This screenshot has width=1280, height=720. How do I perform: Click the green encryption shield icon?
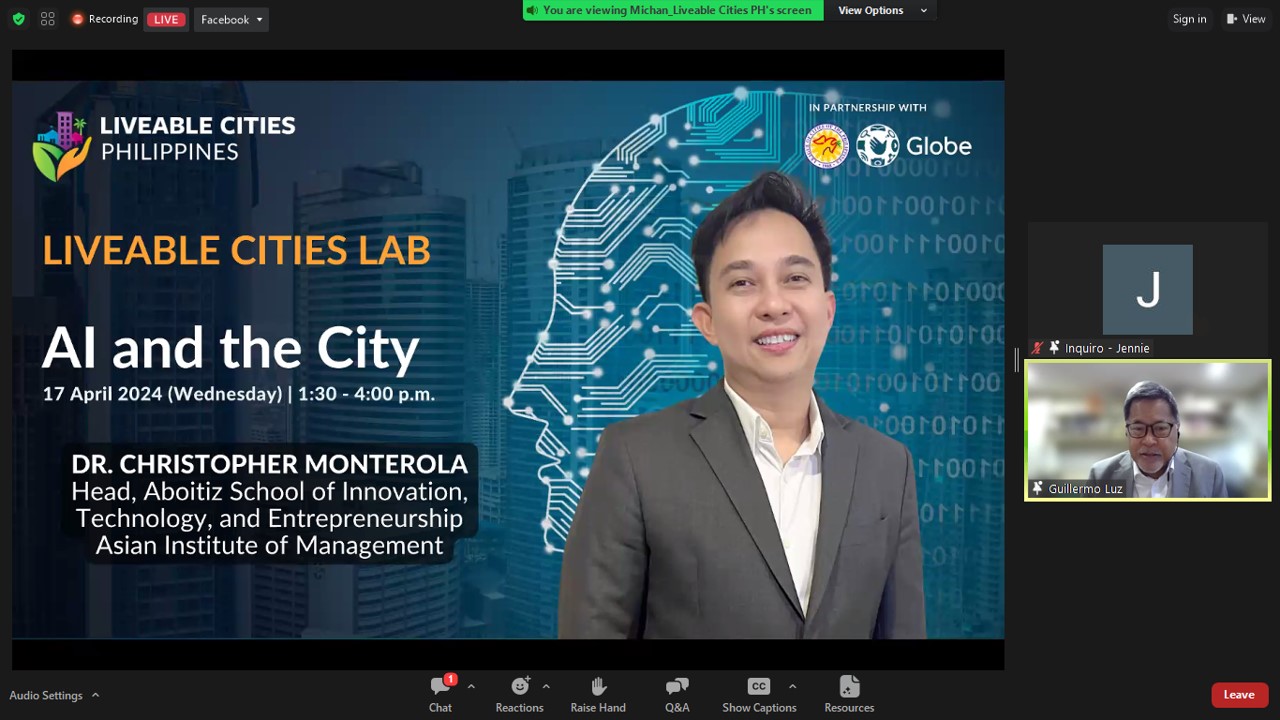[x=18, y=19]
